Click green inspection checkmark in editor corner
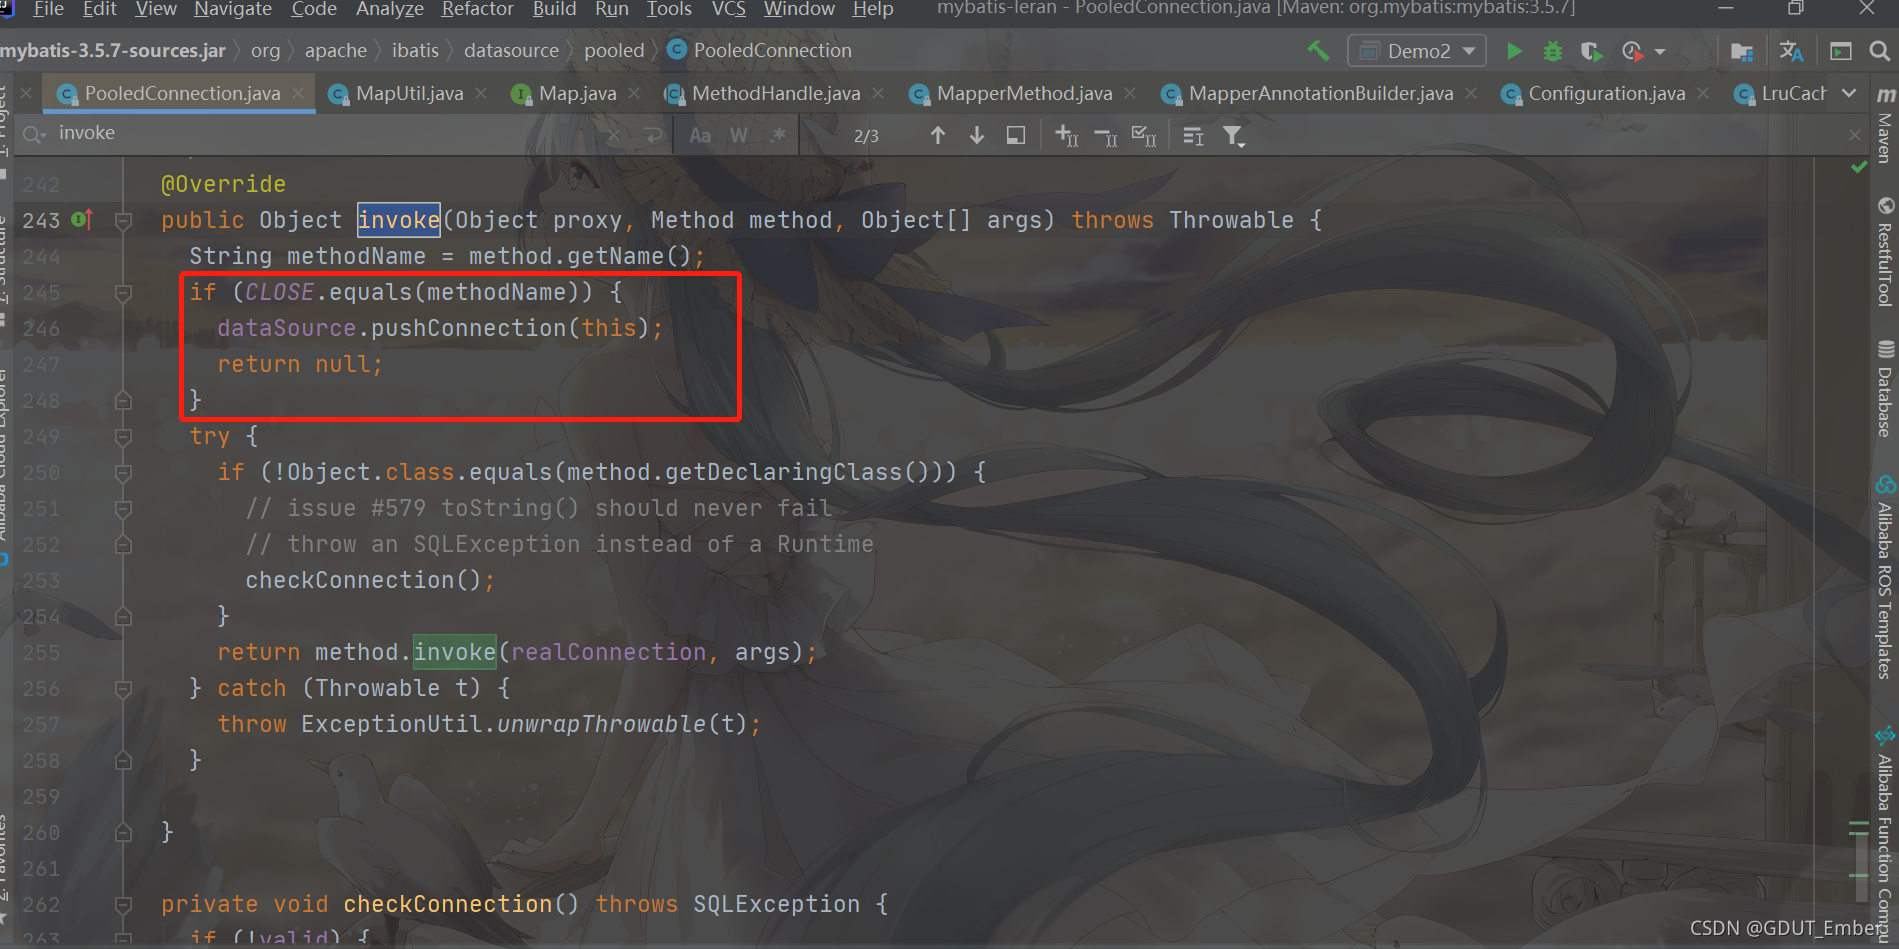 [1859, 167]
